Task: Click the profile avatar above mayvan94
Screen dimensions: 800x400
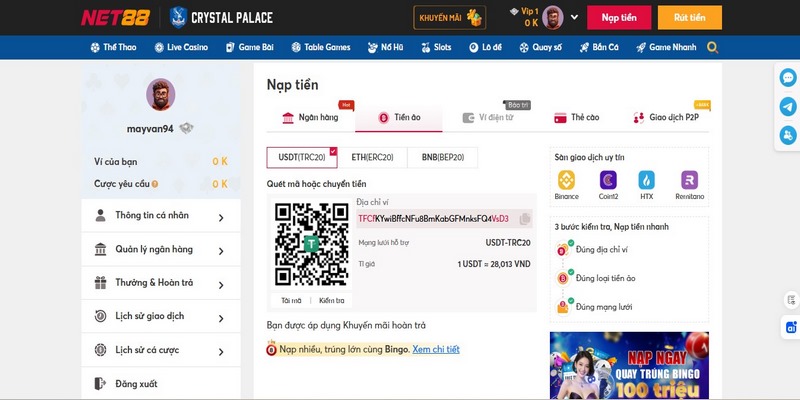Action: (x=161, y=94)
